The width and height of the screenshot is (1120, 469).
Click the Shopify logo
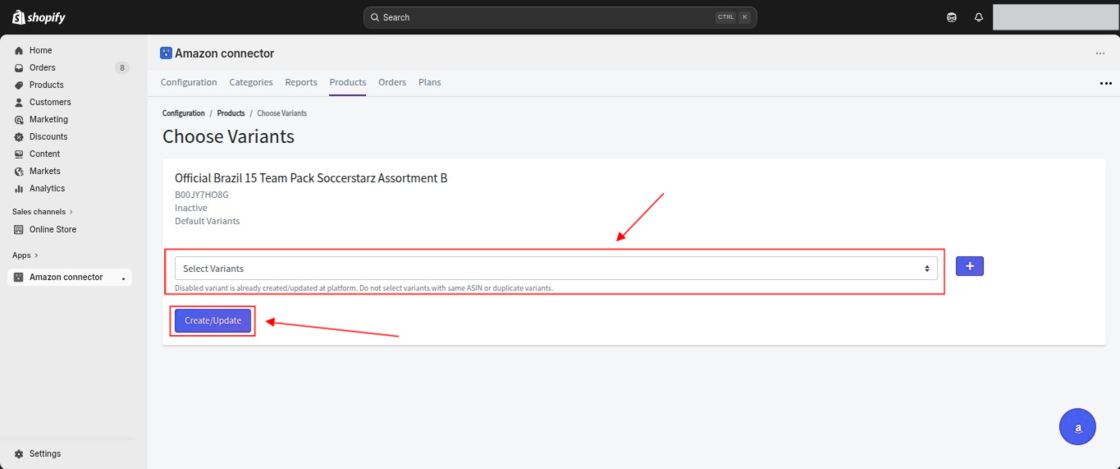click(39, 17)
